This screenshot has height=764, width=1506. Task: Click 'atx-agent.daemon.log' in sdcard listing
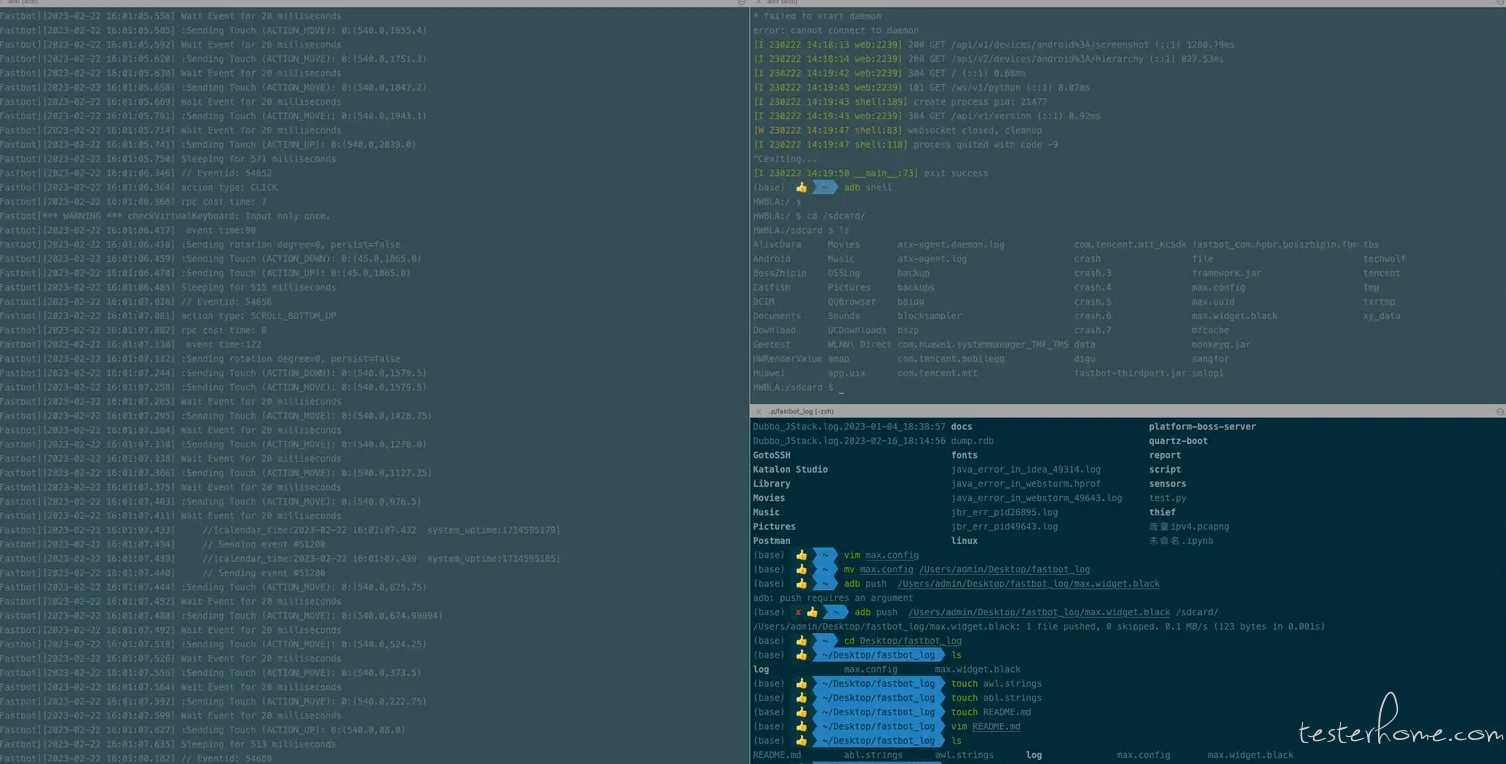pos(950,244)
